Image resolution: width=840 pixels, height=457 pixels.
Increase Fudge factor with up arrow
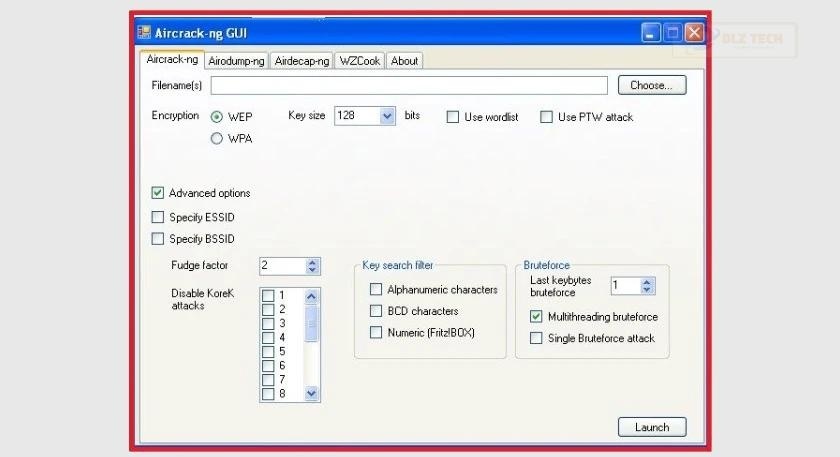pyautogui.click(x=312, y=262)
